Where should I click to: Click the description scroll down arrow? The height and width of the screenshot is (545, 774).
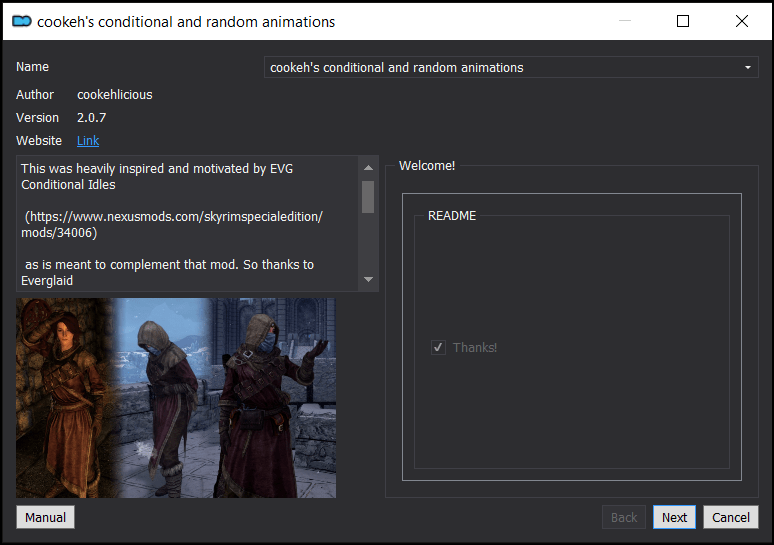click(x=368, y=279)
